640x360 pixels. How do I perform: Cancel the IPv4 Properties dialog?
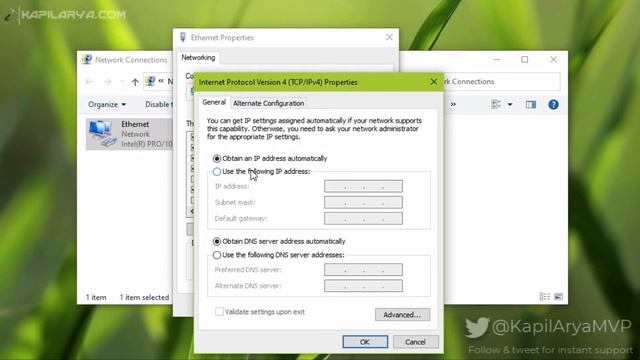click(x=416, y=342)
